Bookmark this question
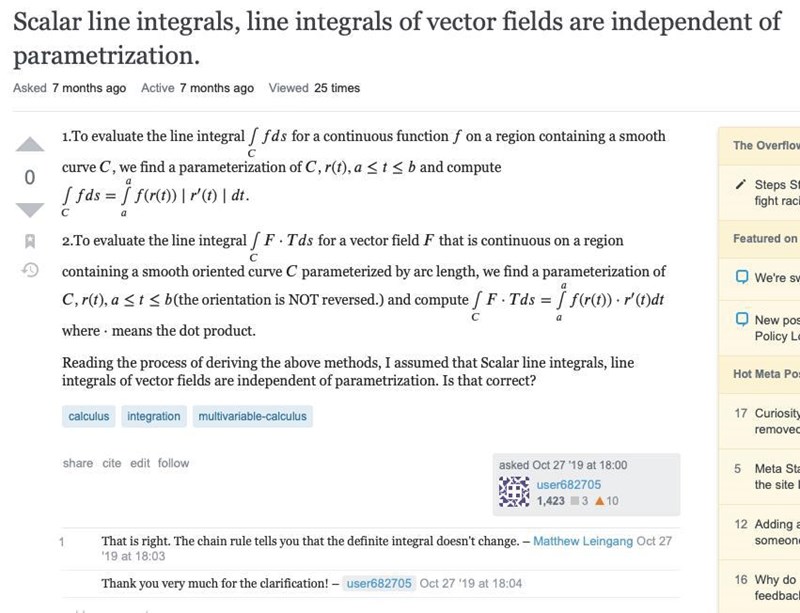The height and width of the screenshot is (613, 800). (x=30, y=241)
